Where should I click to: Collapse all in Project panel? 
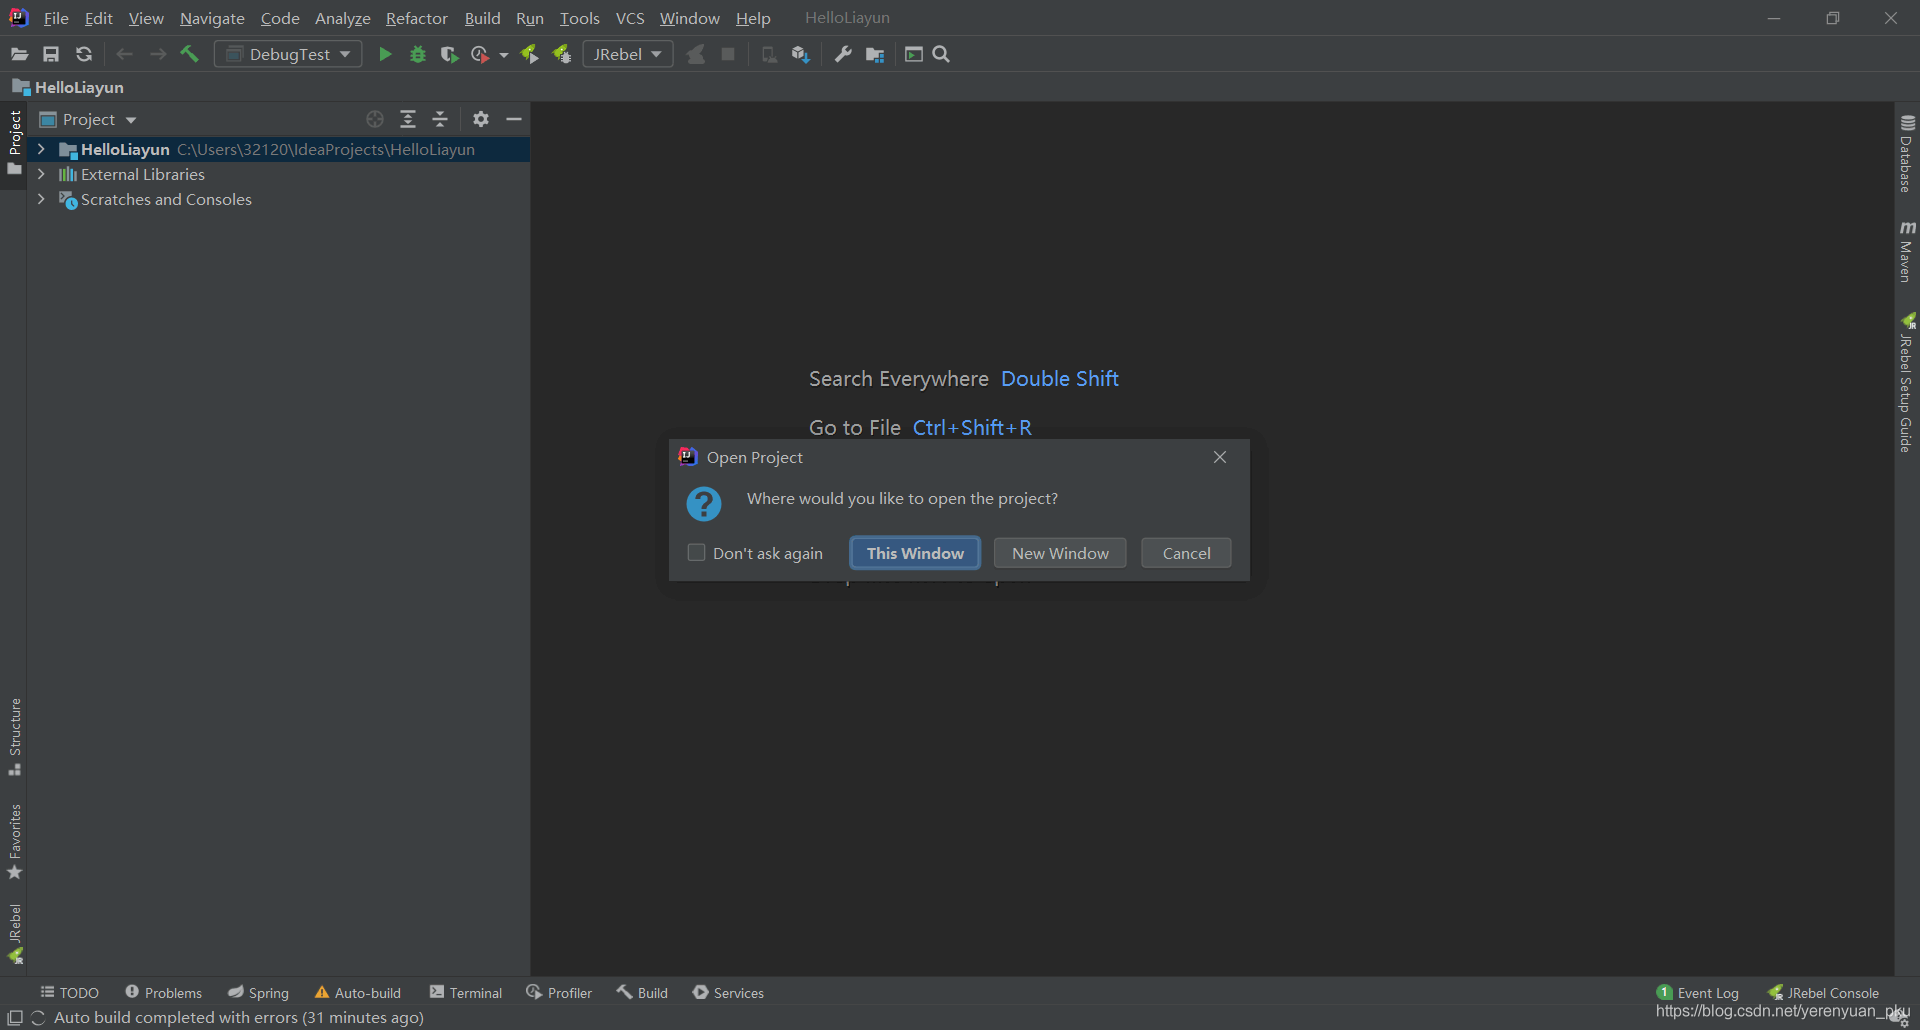click(x=440, y=119)
